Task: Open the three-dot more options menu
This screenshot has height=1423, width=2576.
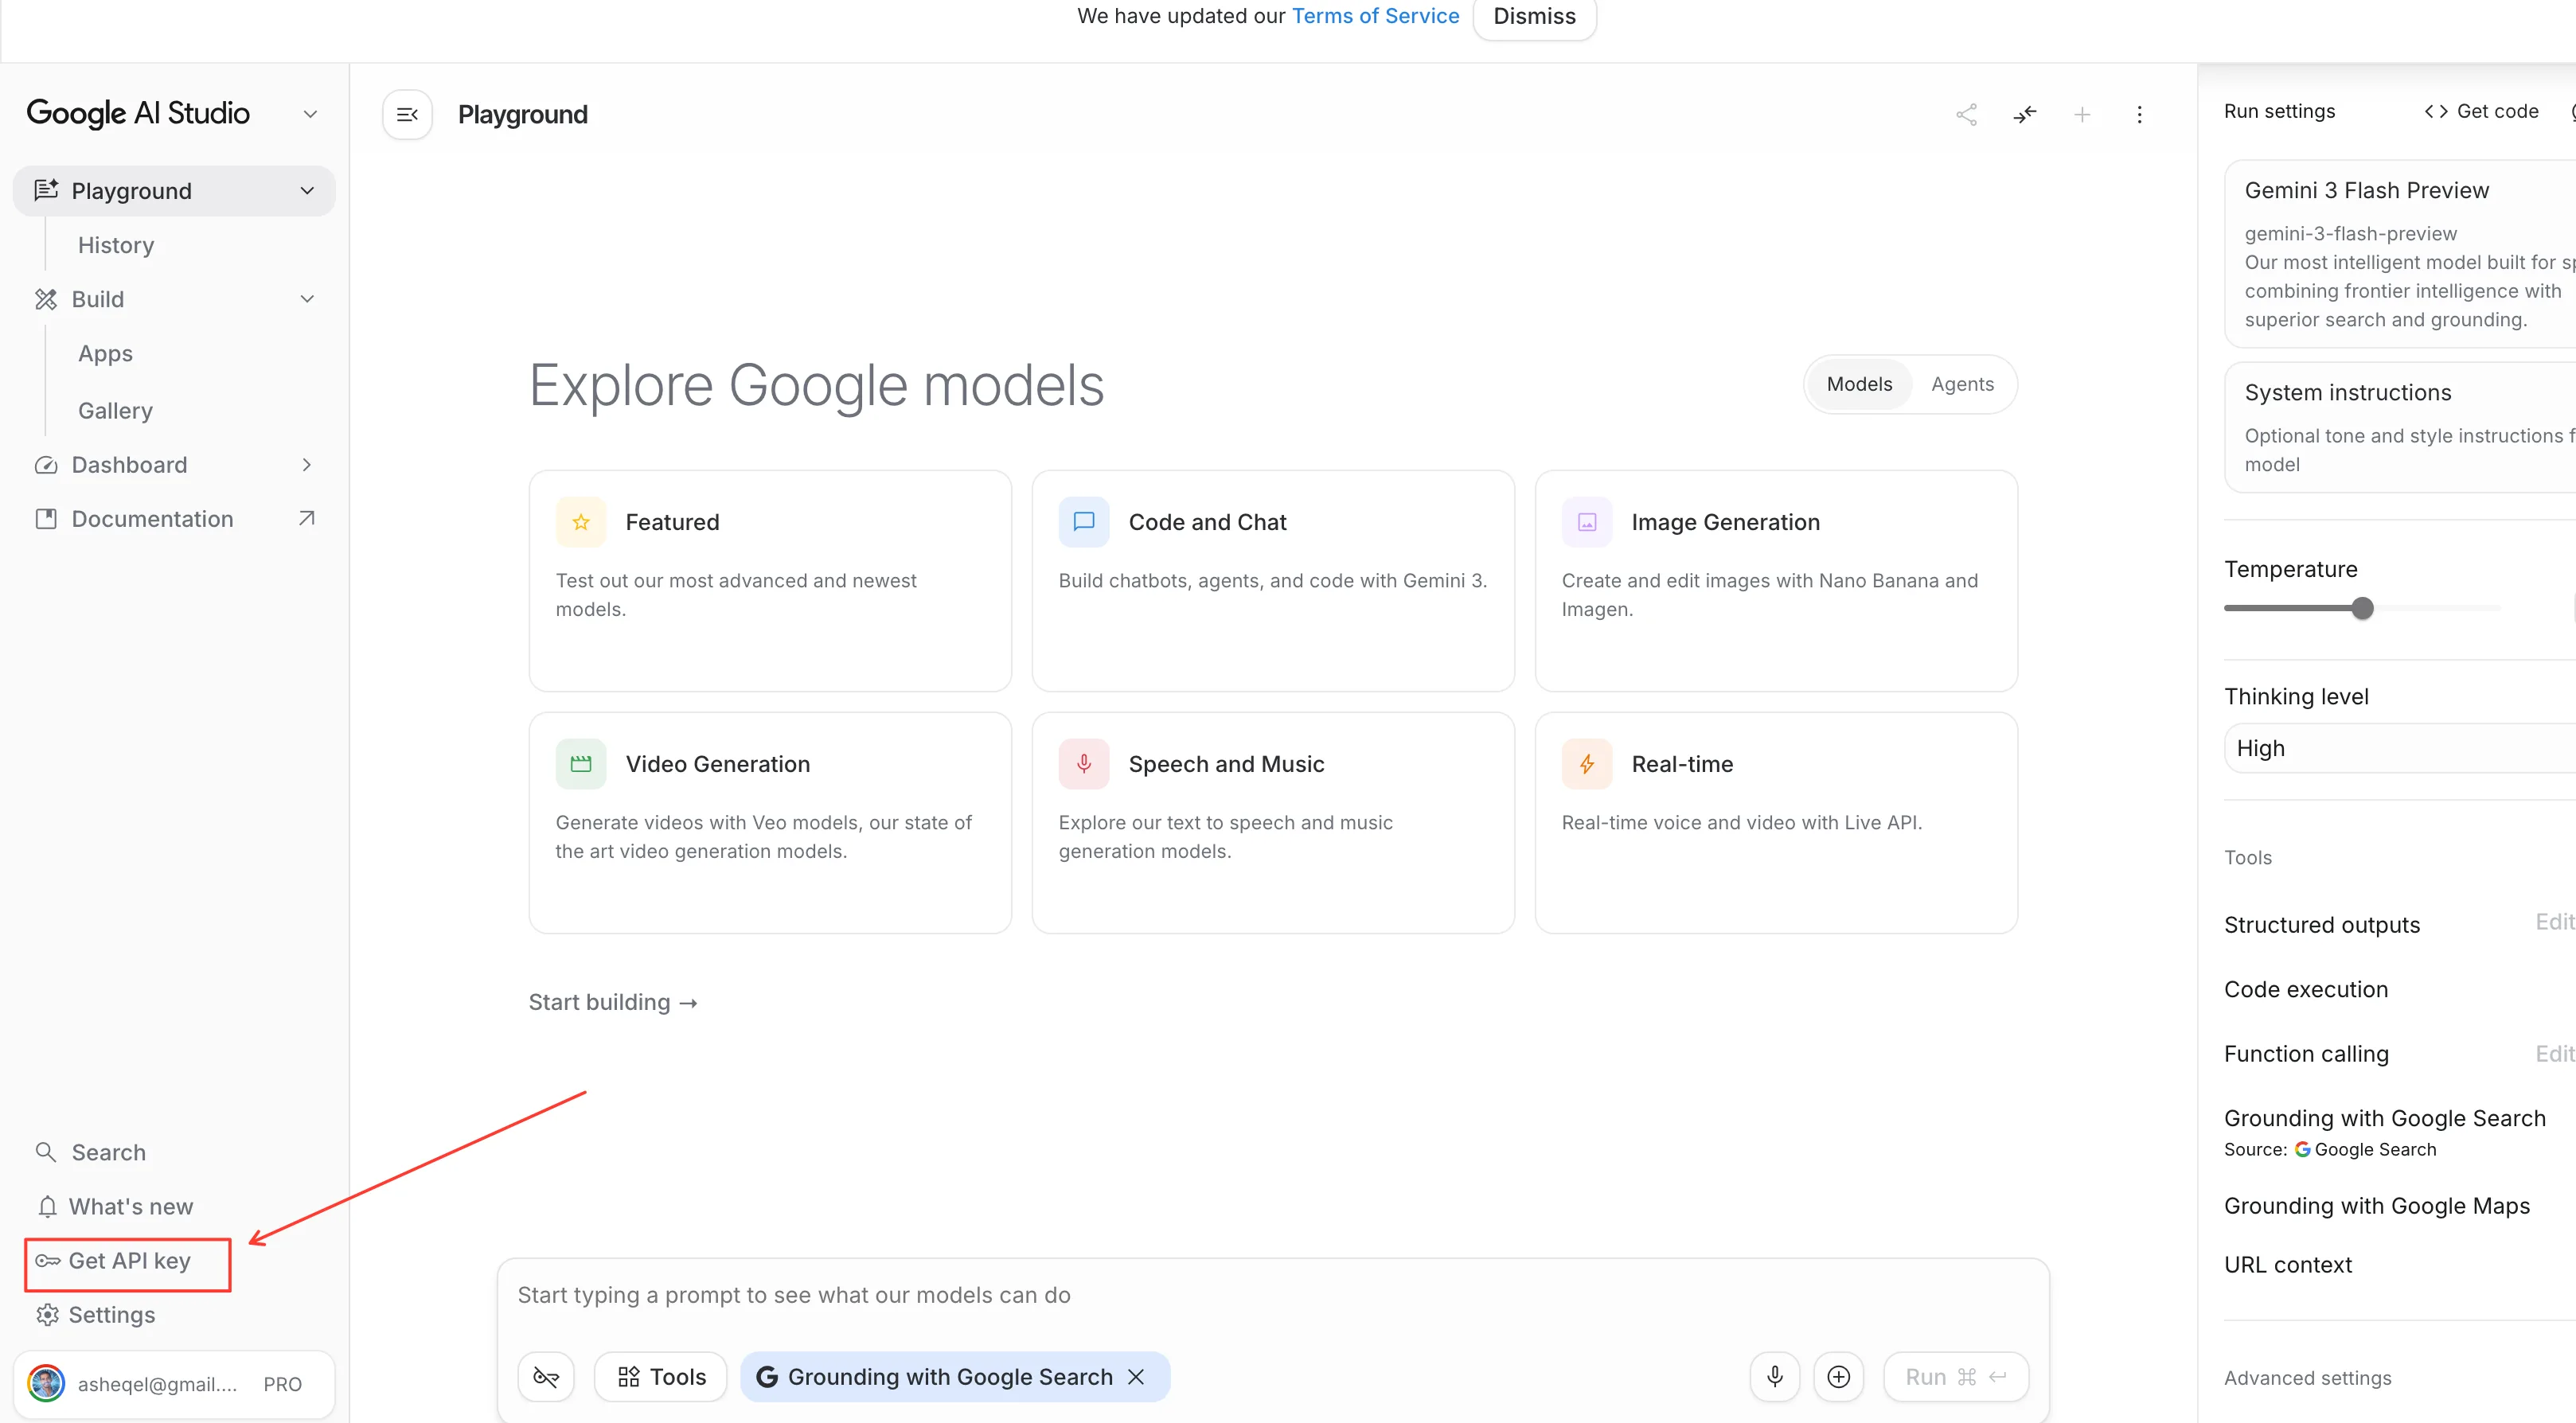Action: (2139, 115)
